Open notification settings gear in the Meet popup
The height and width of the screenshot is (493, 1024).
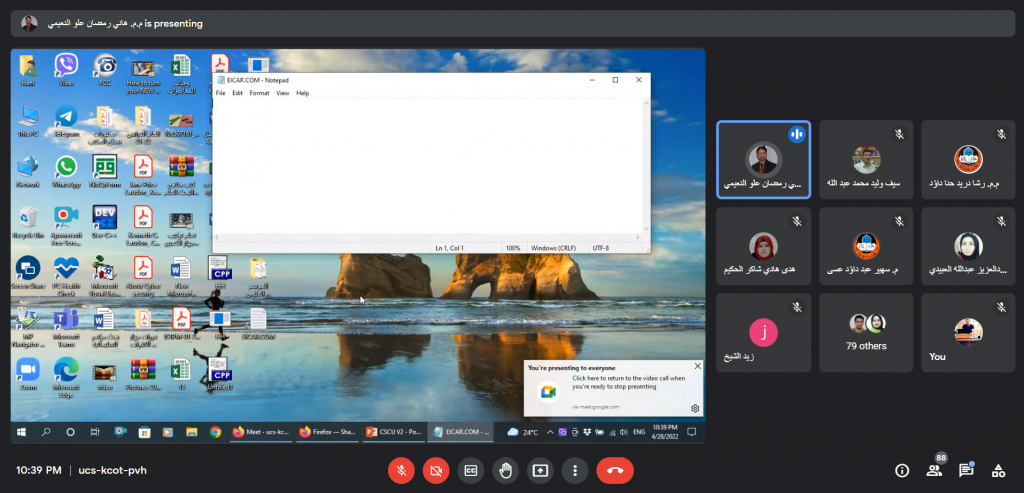(x=695, y=408)
